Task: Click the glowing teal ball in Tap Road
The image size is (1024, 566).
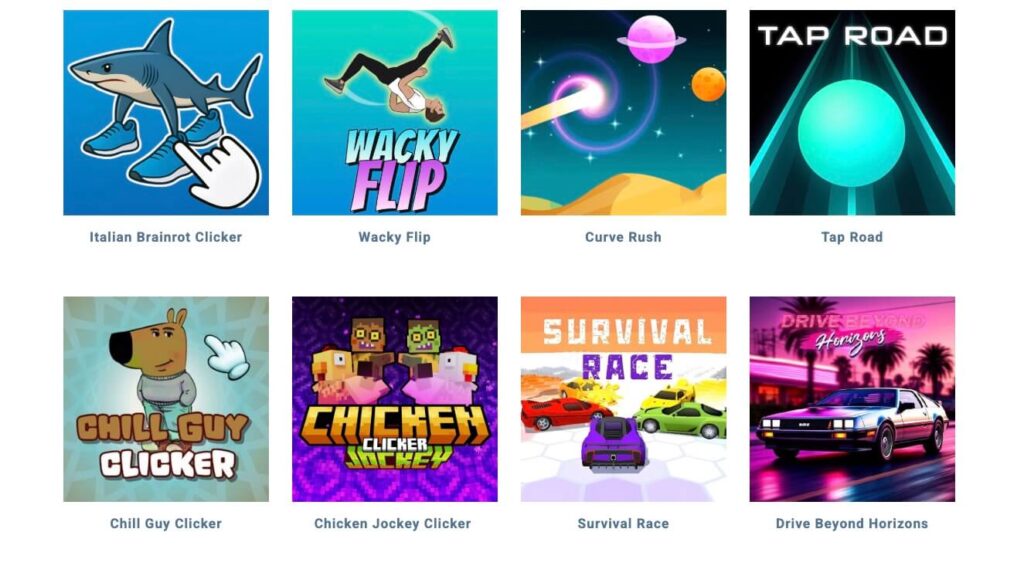Action: point(852,134)
